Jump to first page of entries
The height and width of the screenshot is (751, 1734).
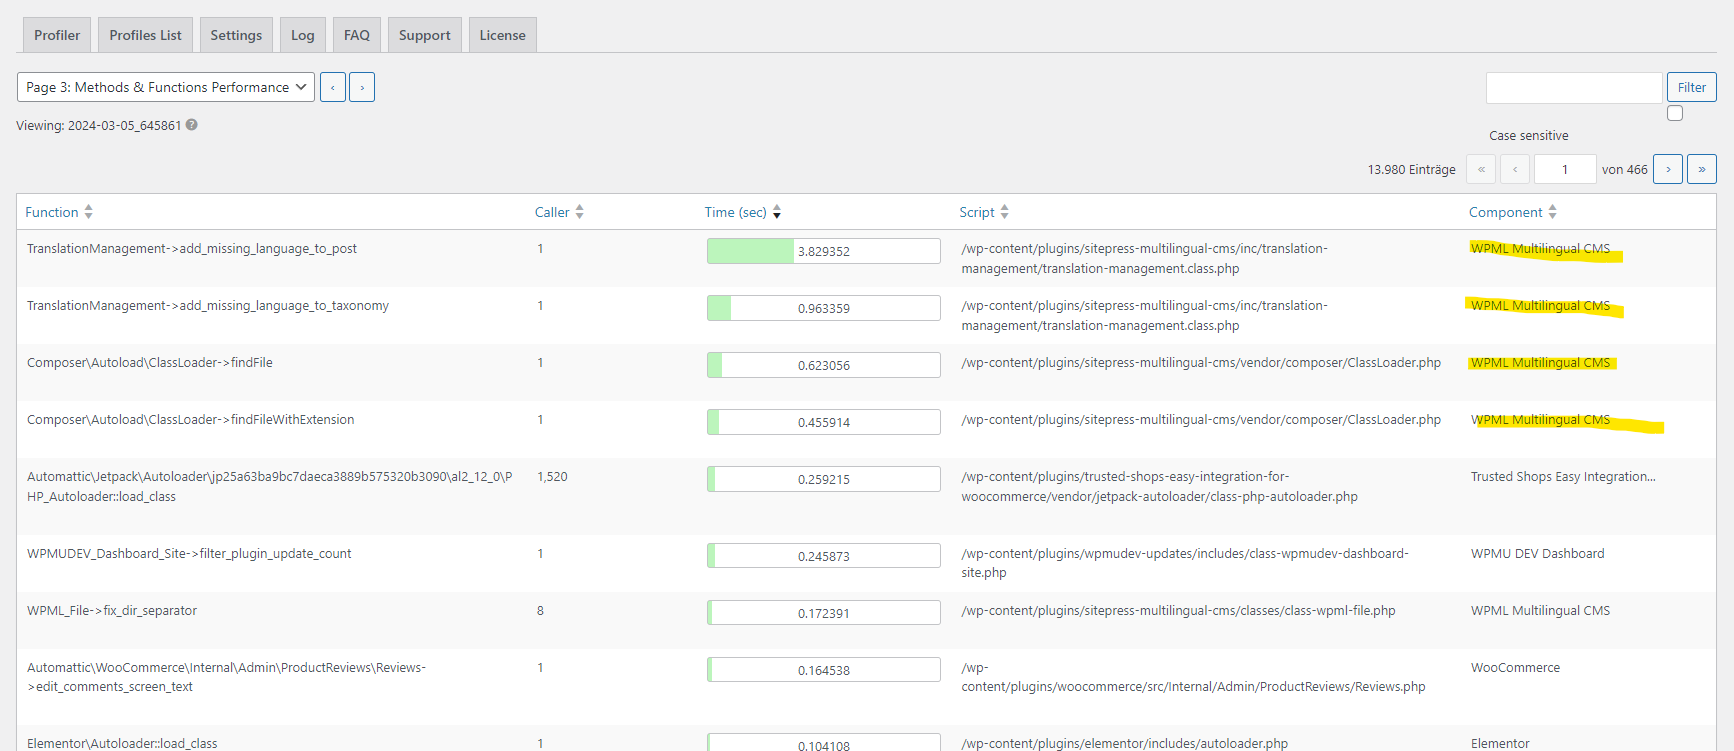pos(1481,169)
